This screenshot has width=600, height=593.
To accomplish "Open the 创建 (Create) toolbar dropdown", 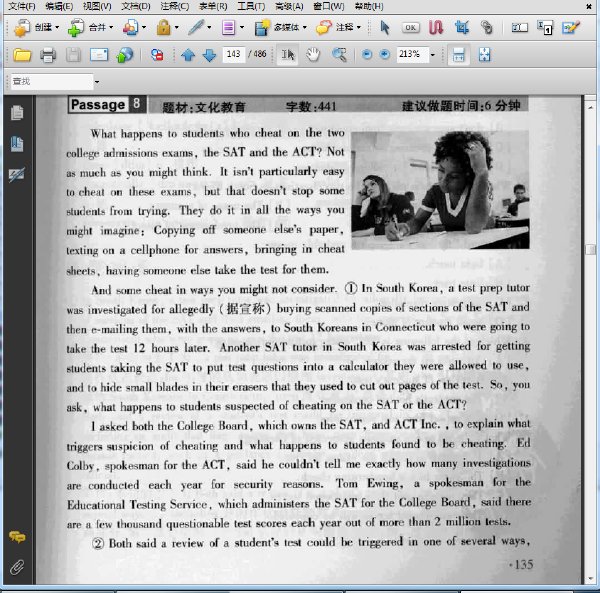I will pos(57,28).
